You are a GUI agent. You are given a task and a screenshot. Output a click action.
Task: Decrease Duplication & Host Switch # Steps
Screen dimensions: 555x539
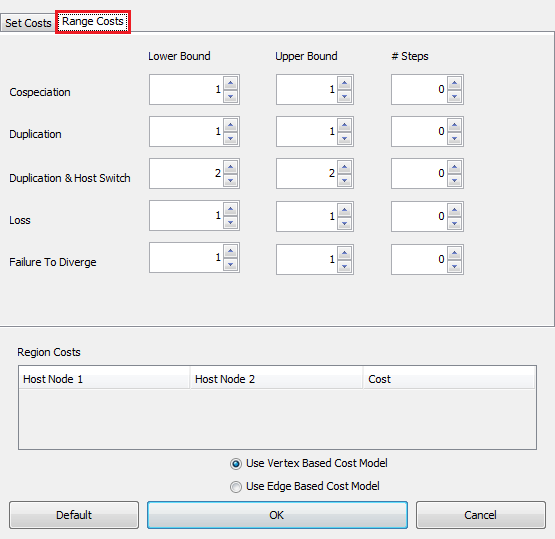click(x=454, y=180)
